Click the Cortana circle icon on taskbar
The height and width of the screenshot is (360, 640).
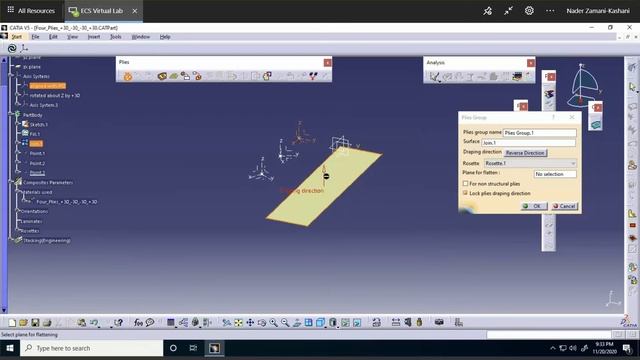tap(173, 348)
